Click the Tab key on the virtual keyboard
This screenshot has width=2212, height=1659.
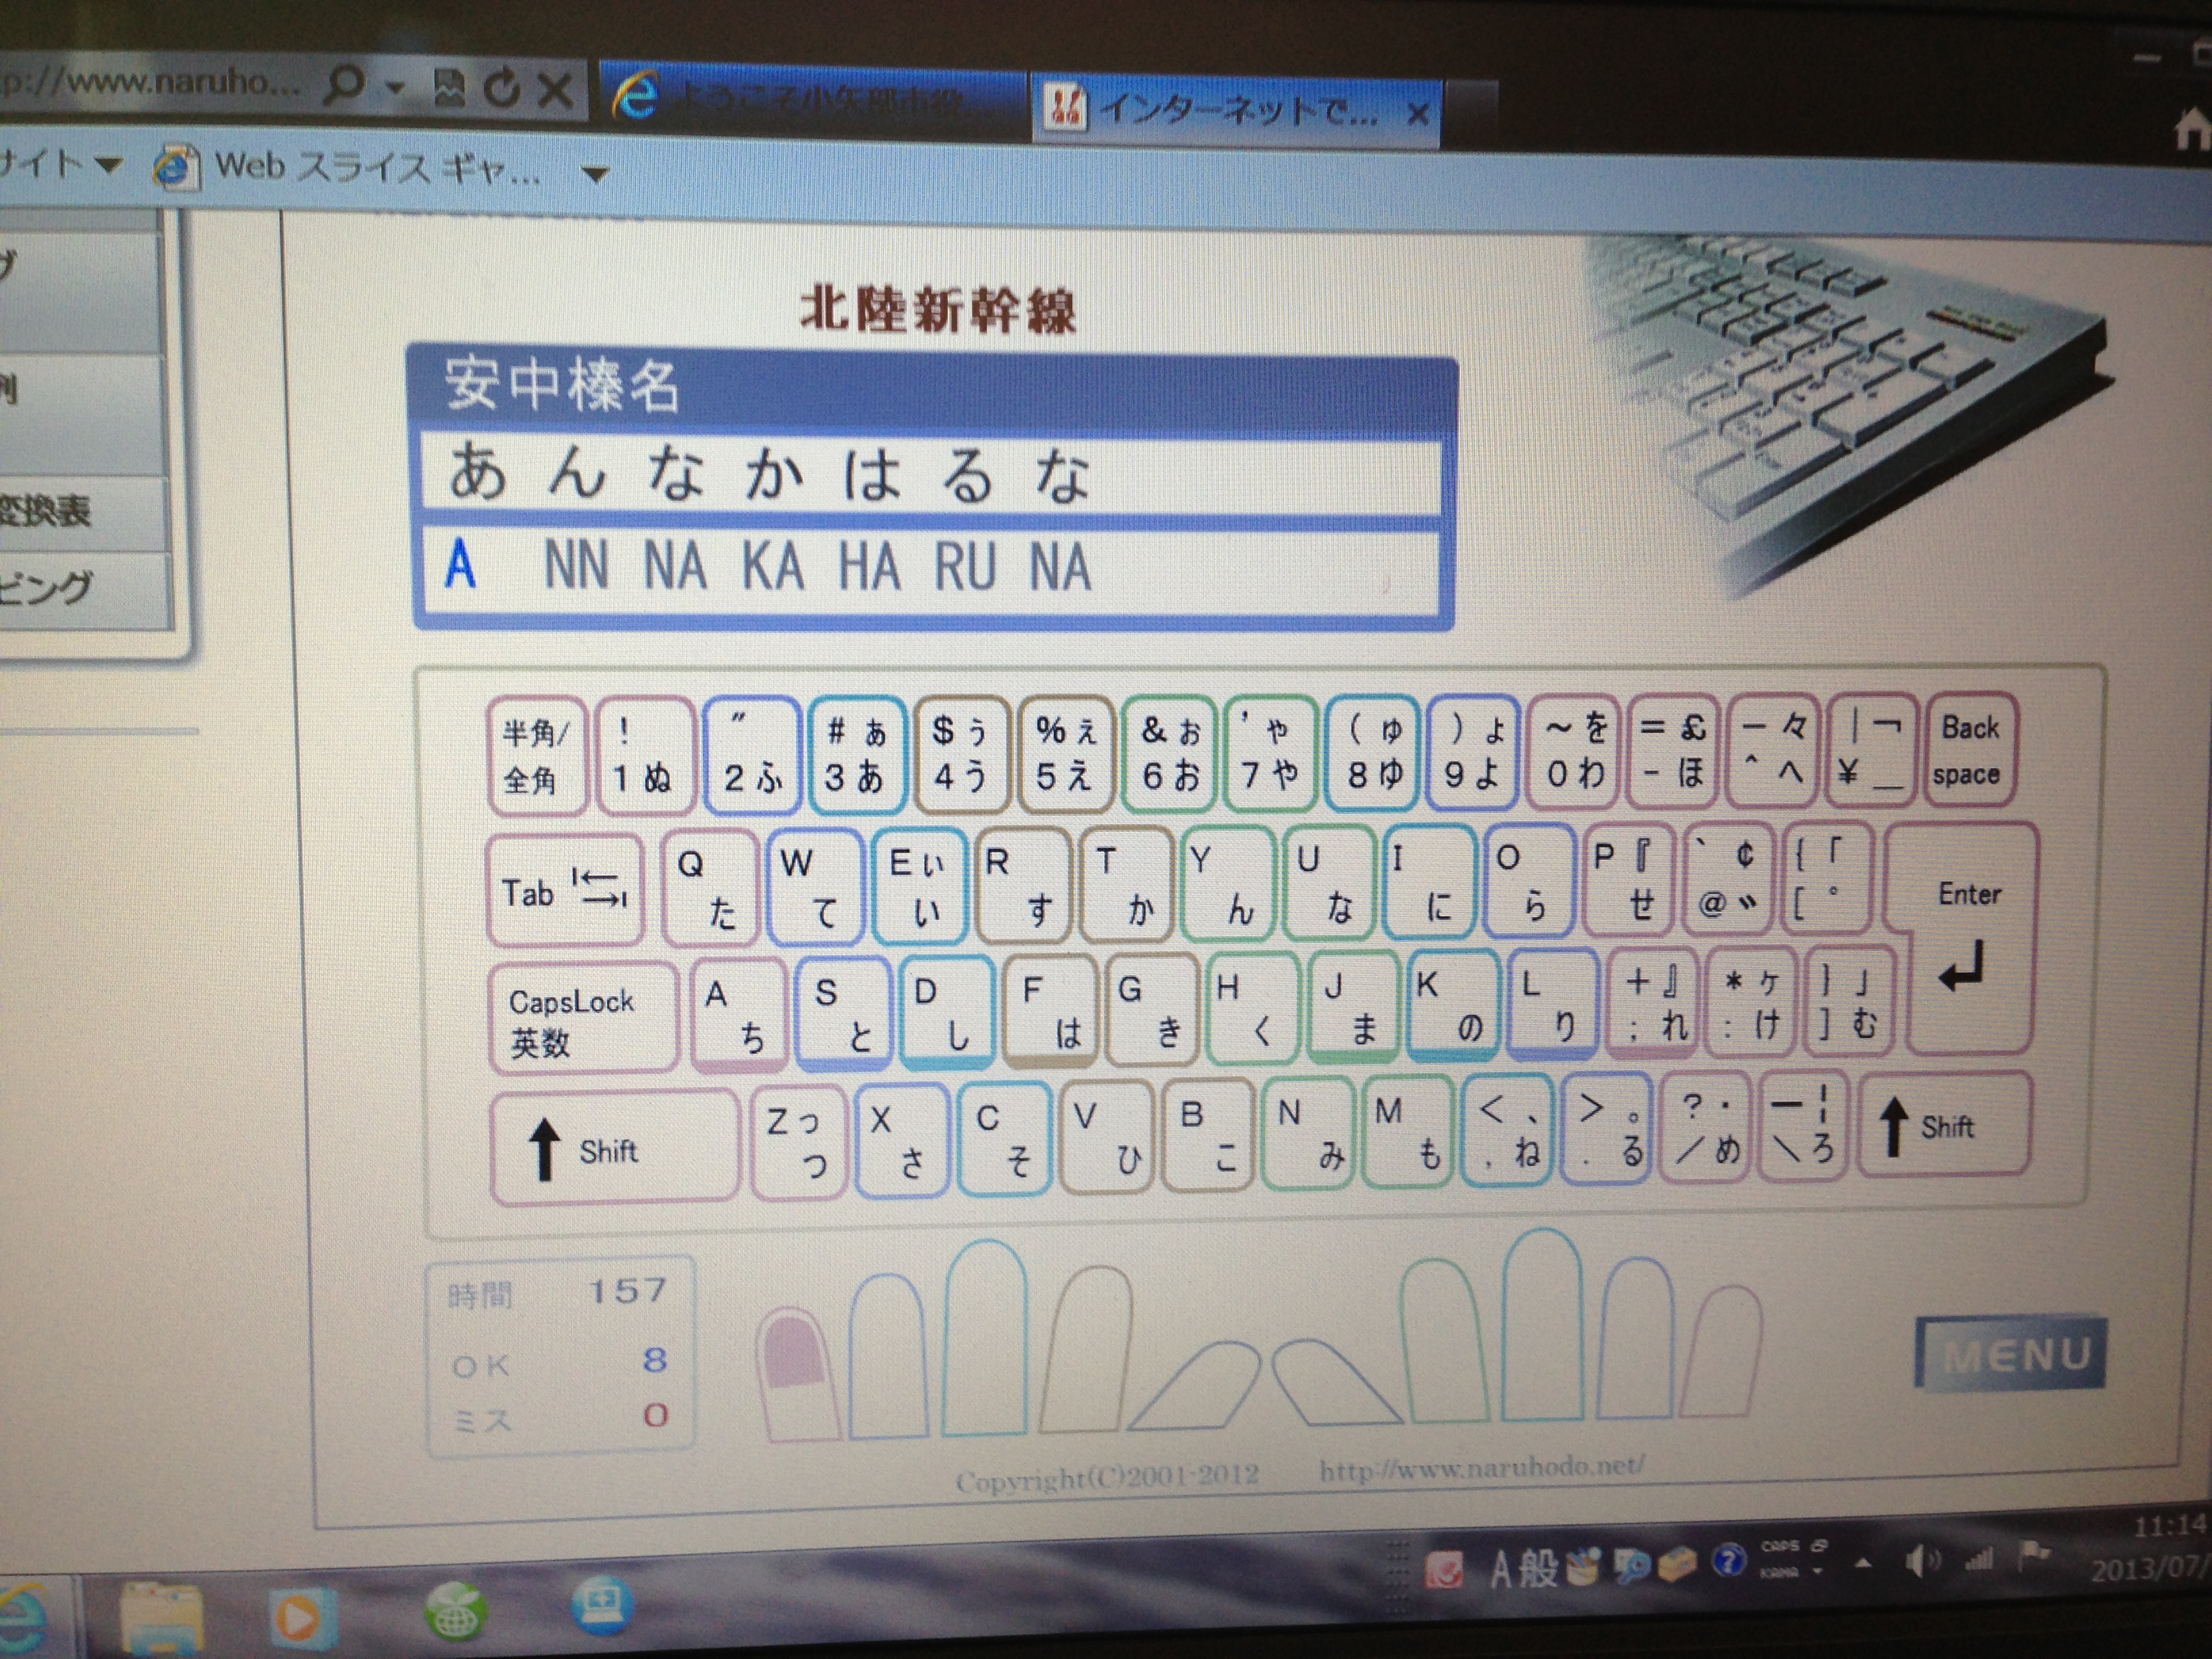[x=564, y=889]
